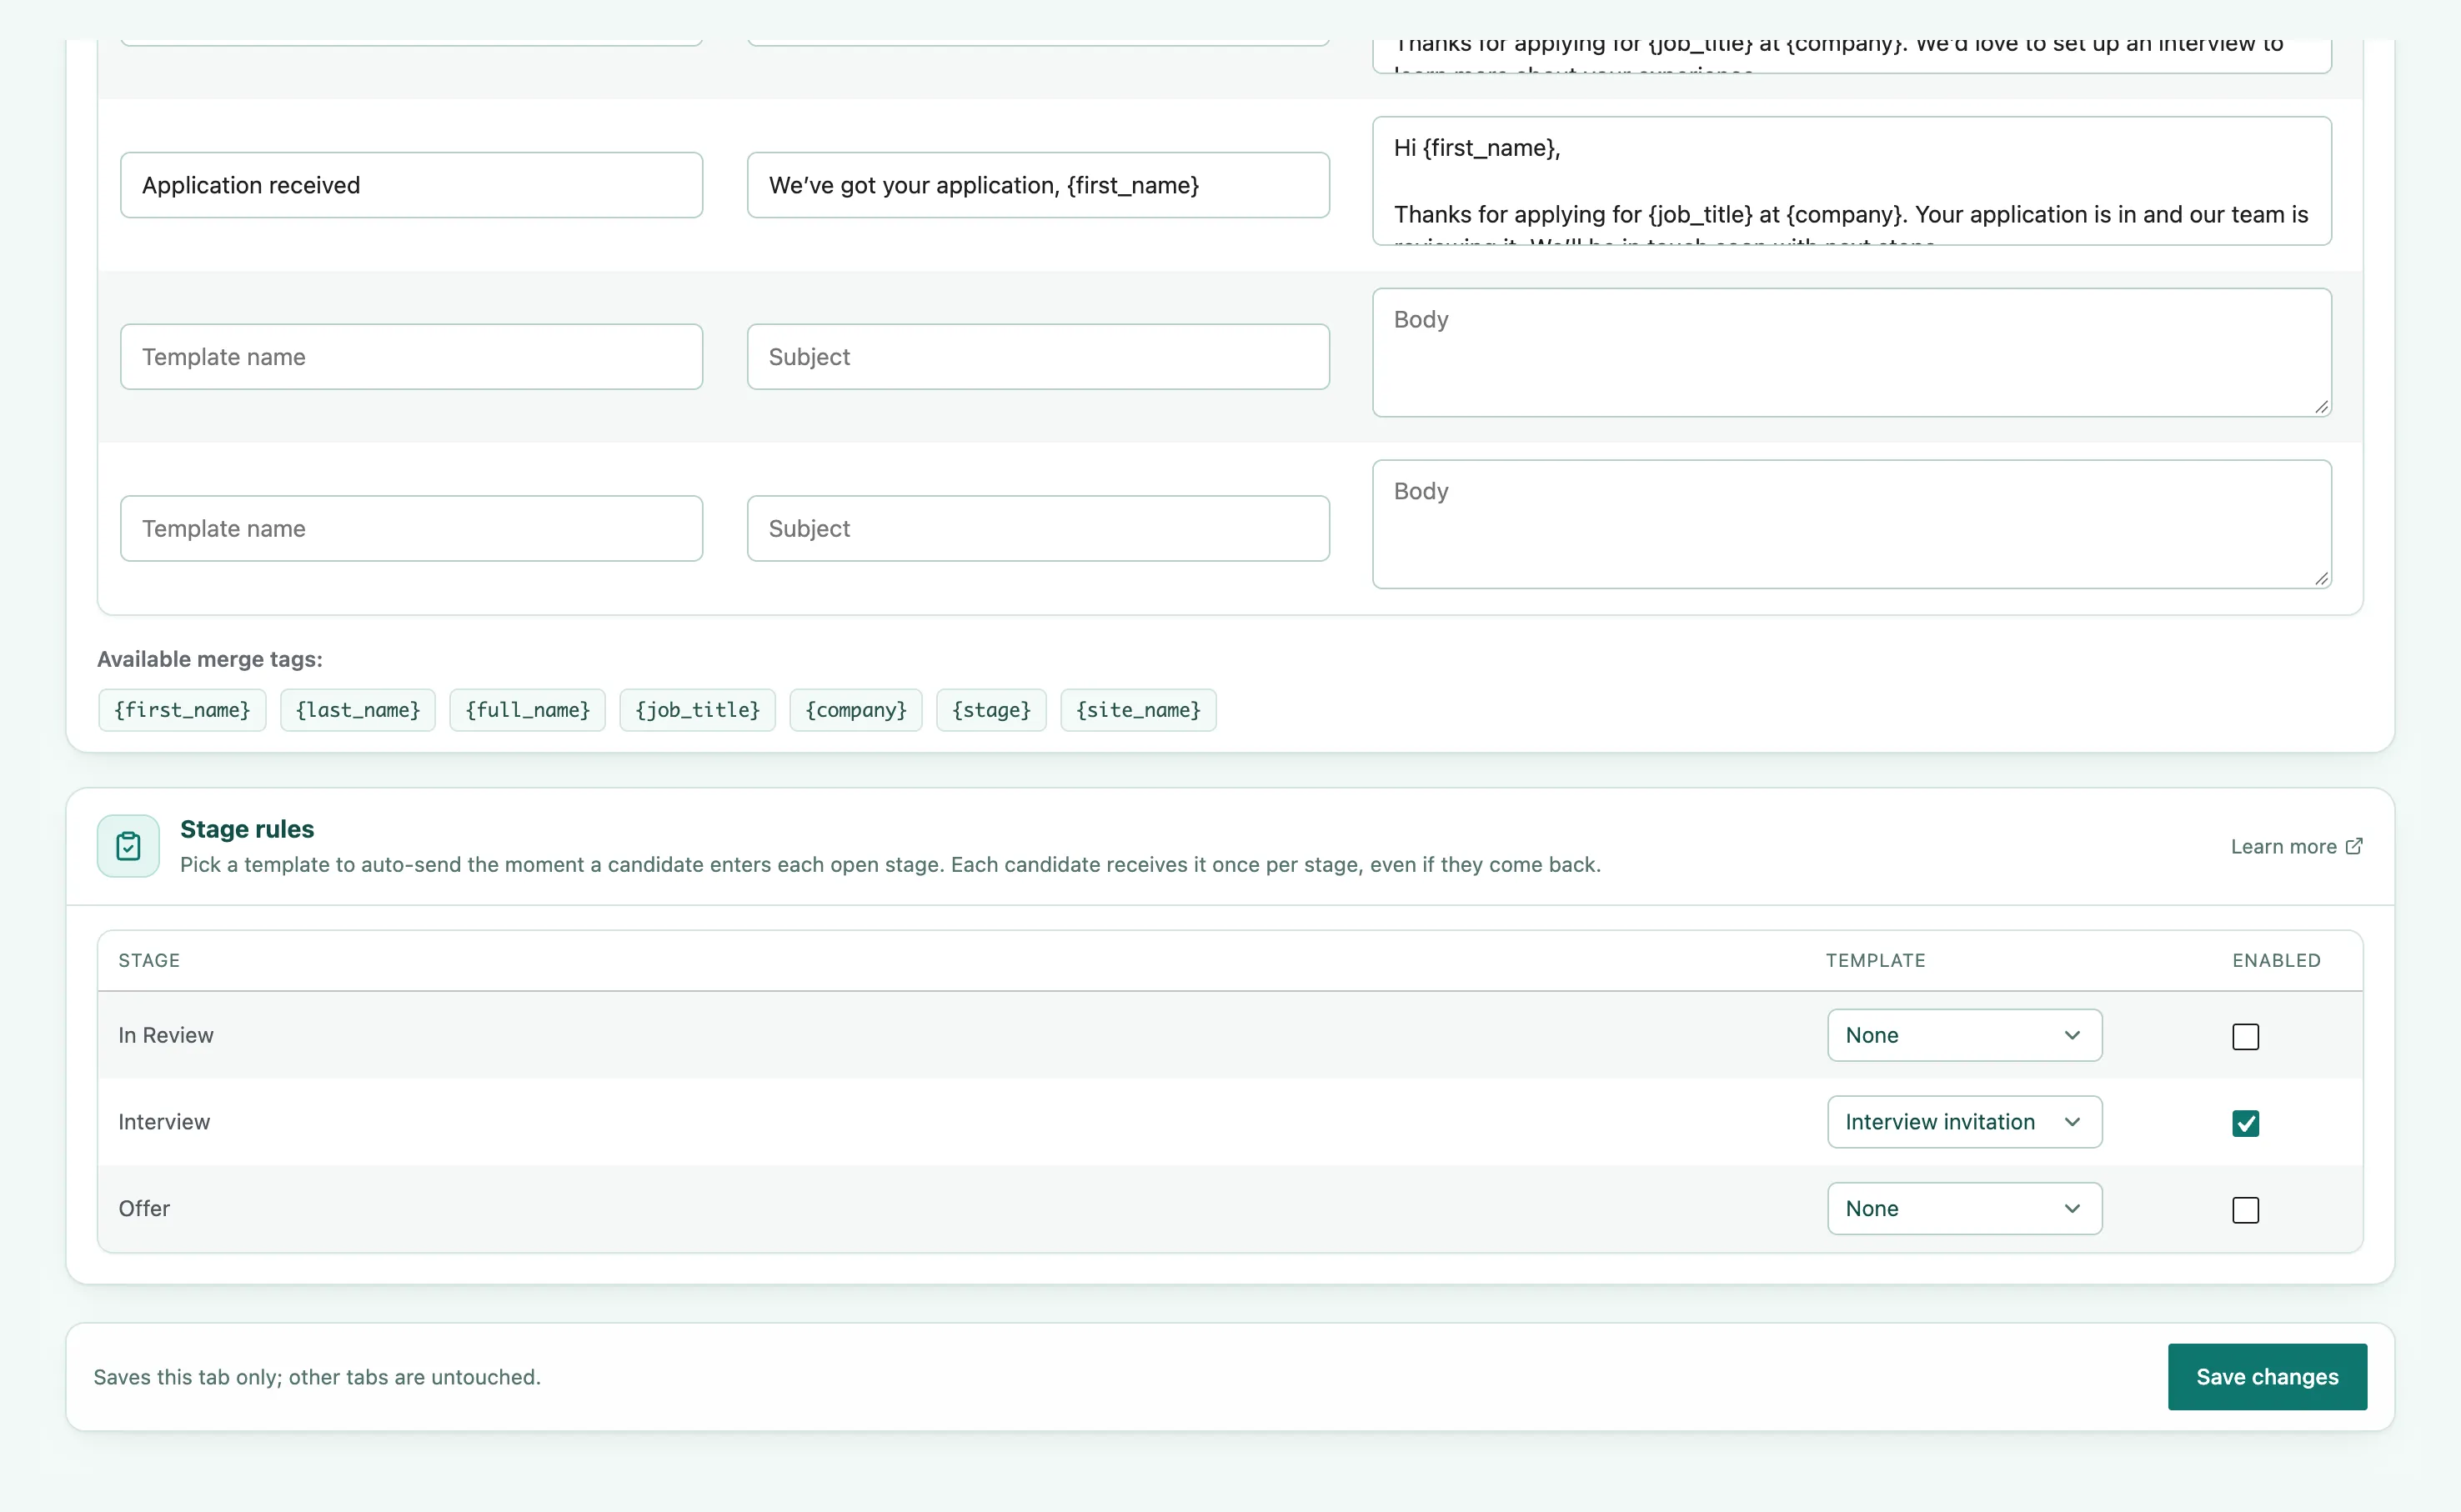
Task: Click the Available merge tags label
Action: [210, 659]
